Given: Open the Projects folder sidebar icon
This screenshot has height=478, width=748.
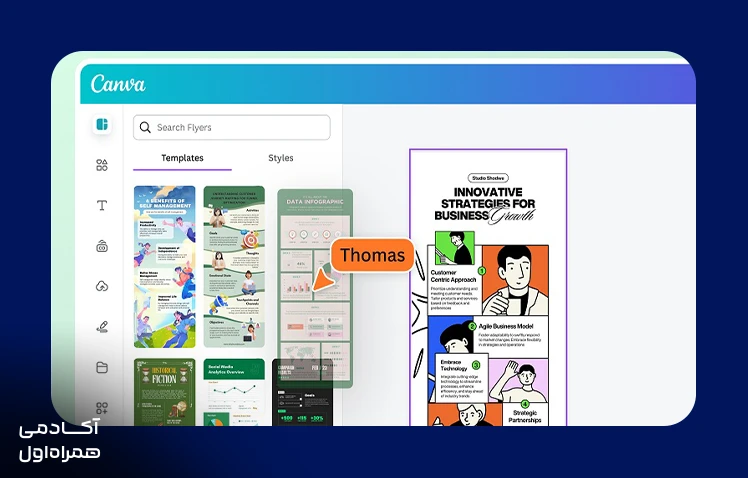Looking at the screenshot, I should point(102,367).
